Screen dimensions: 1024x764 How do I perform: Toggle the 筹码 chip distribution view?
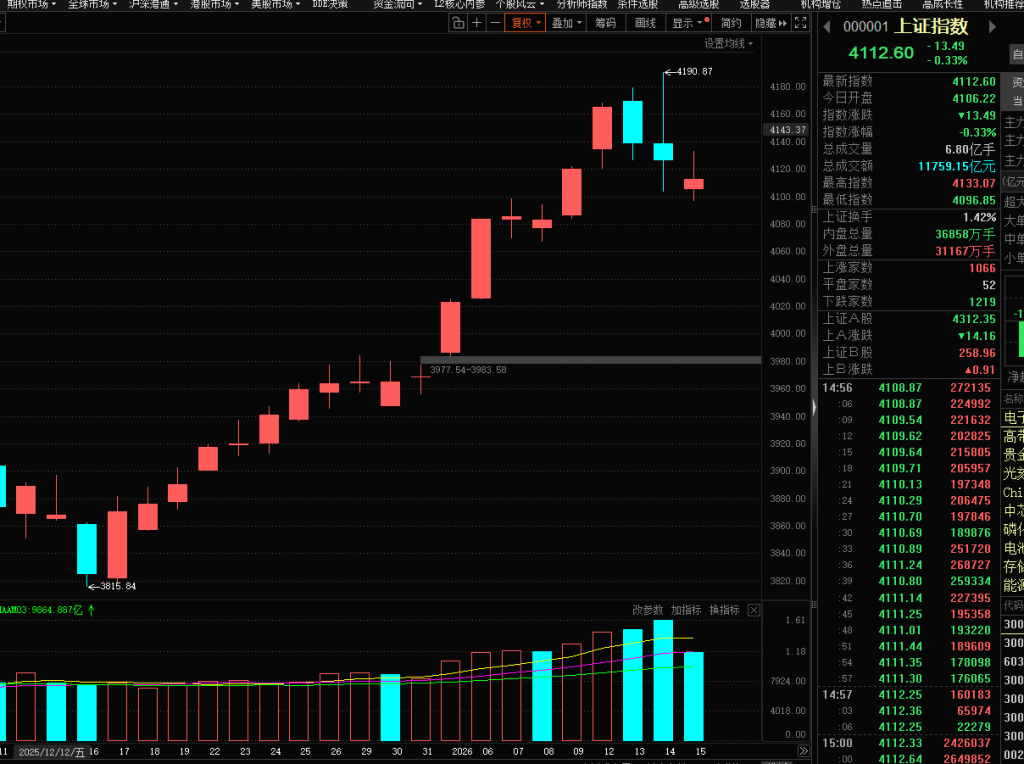click(x=605, y=22)
